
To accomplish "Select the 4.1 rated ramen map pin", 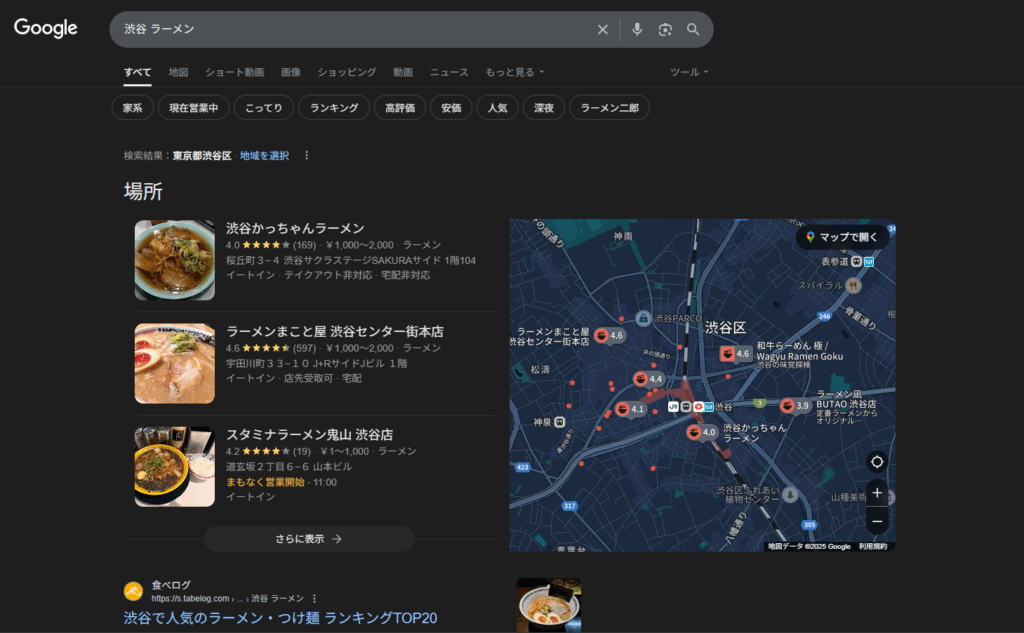I will point(630,410).
